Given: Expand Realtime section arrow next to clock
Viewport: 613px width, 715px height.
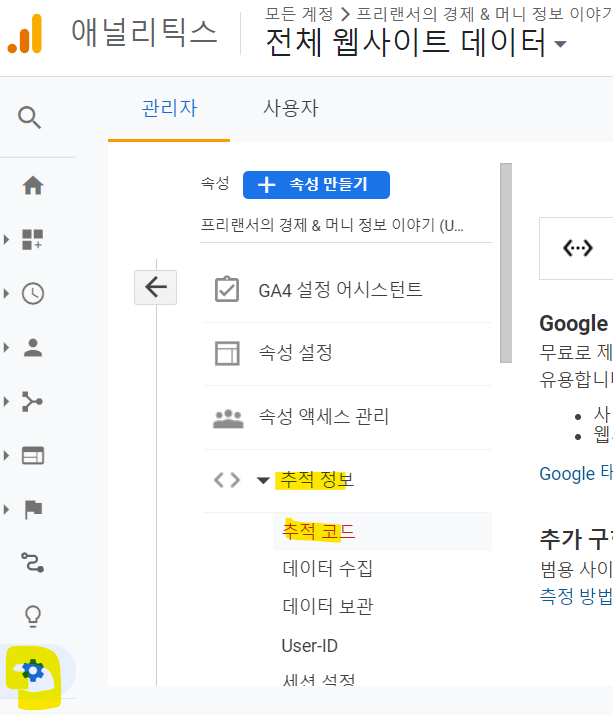Looking at the screenshot, I should click(6, 294).
